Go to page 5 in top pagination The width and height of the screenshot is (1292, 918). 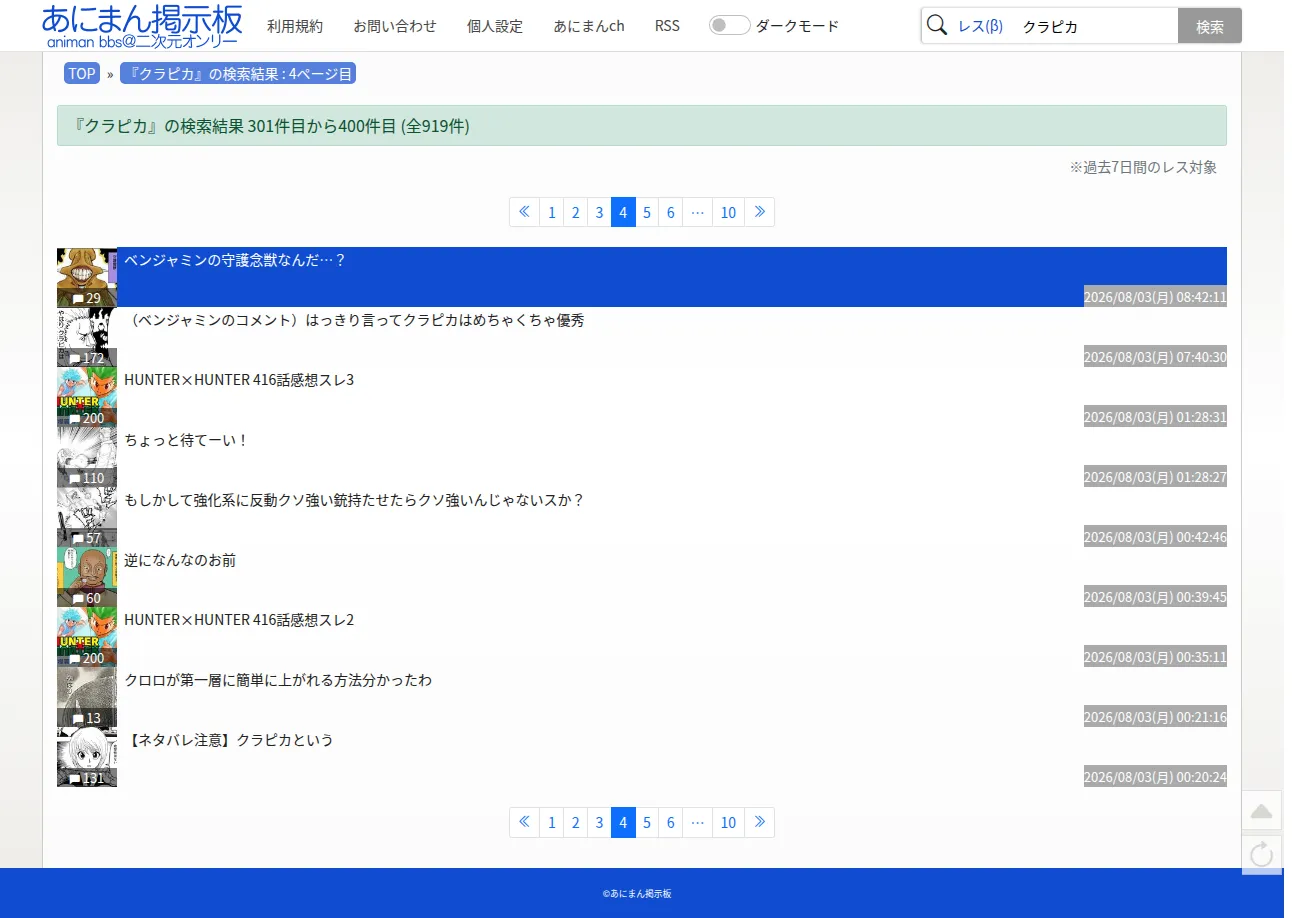(x=647, y=212)
